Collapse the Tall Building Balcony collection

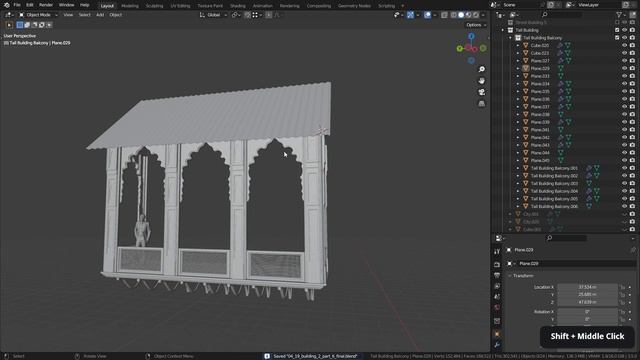[x=510, y=38]
